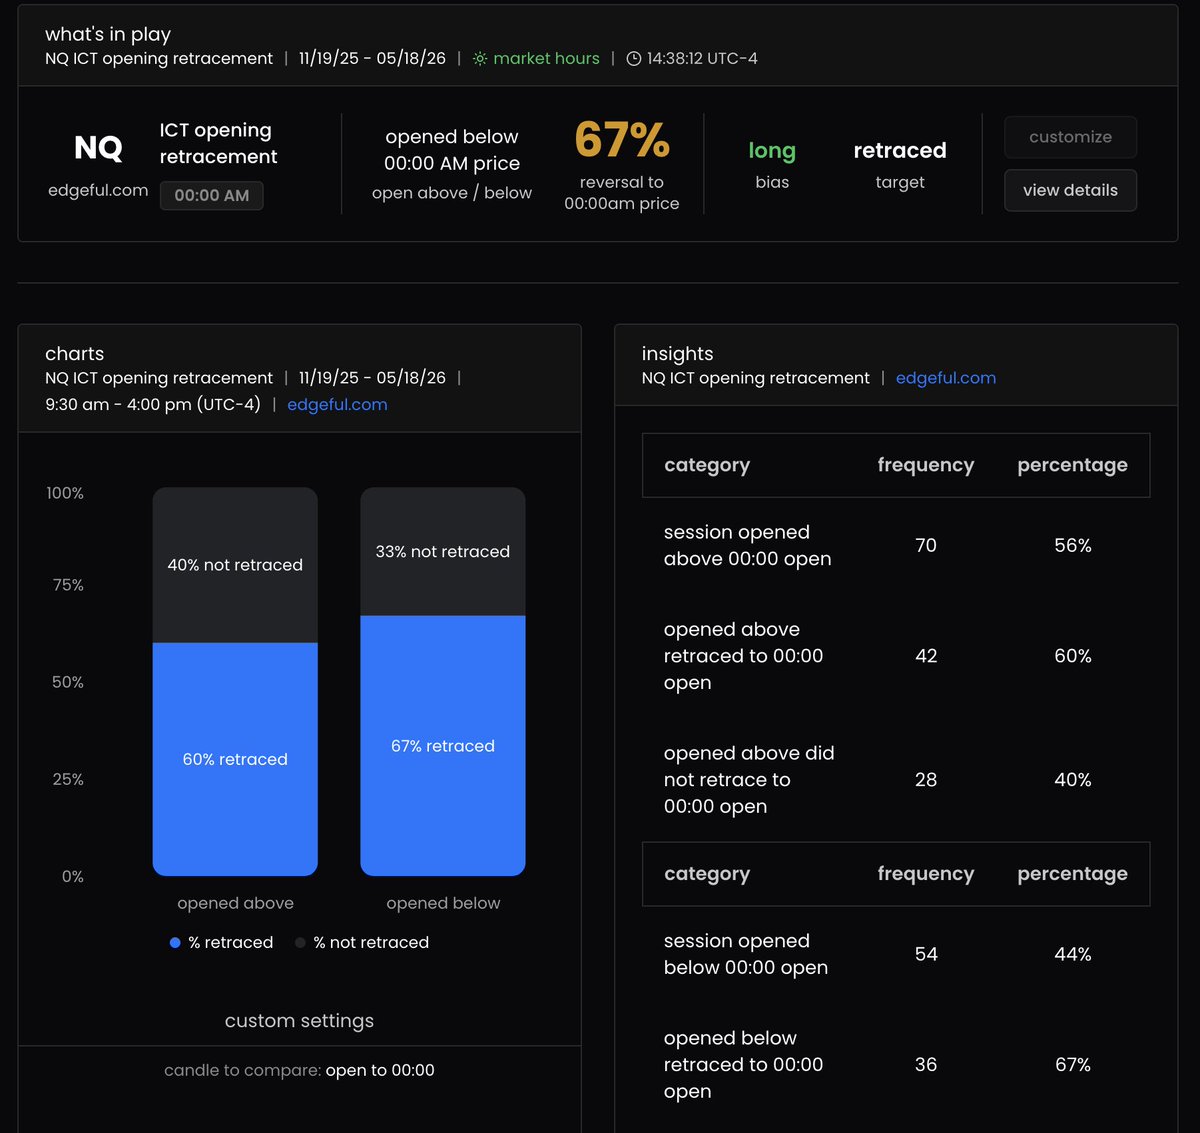Screen dimensions: 1200x1133
Task: Click the percentage value 56%
Action: [x=1073, y=546]
